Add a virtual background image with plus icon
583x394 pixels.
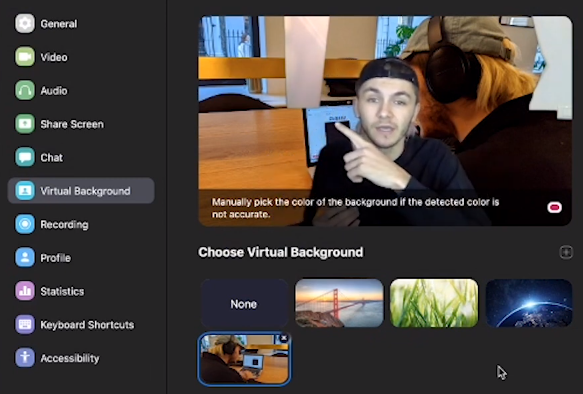click(566, 252)
